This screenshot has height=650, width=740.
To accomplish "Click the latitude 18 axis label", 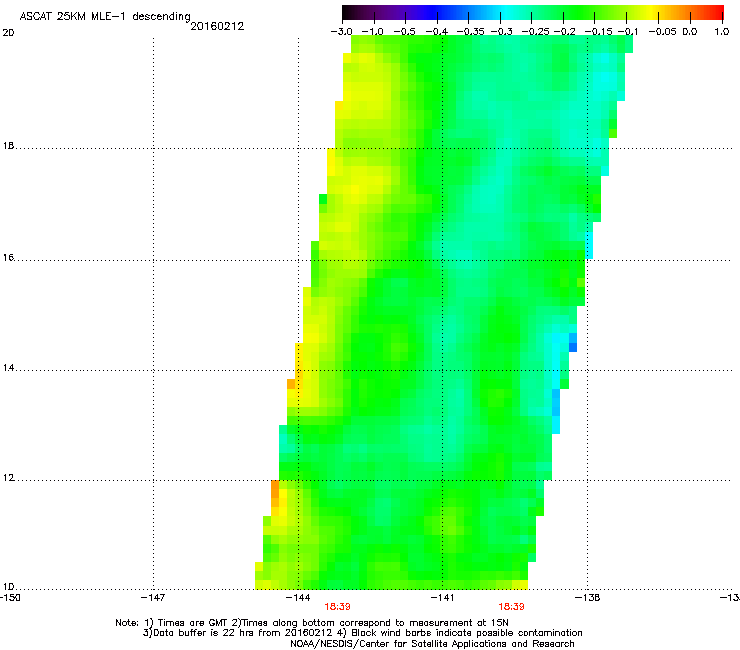I will pos(8,146).
